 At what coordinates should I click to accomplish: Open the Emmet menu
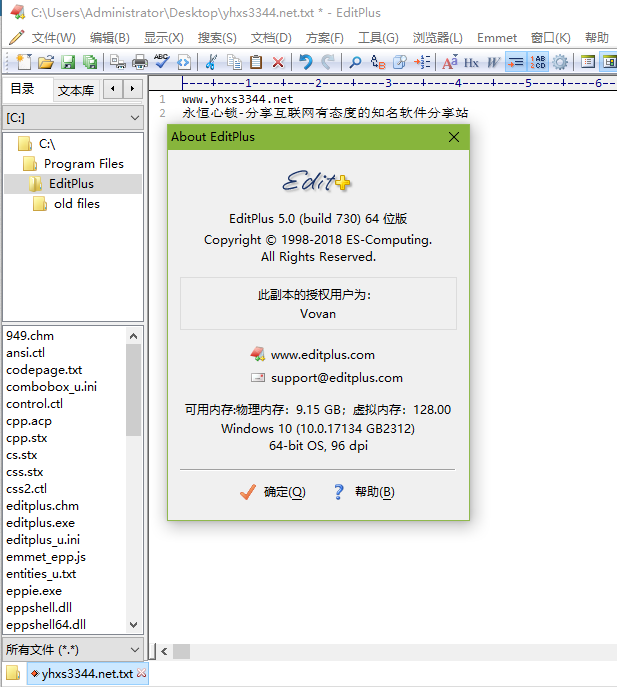[497, 38]
